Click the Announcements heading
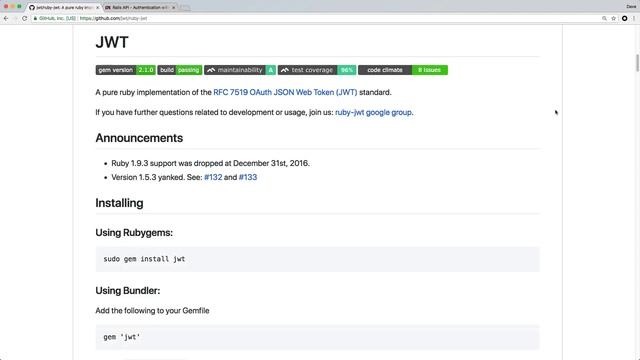This screenshot has height=360, width=640. pyautogui.click(x=139, y=138)
